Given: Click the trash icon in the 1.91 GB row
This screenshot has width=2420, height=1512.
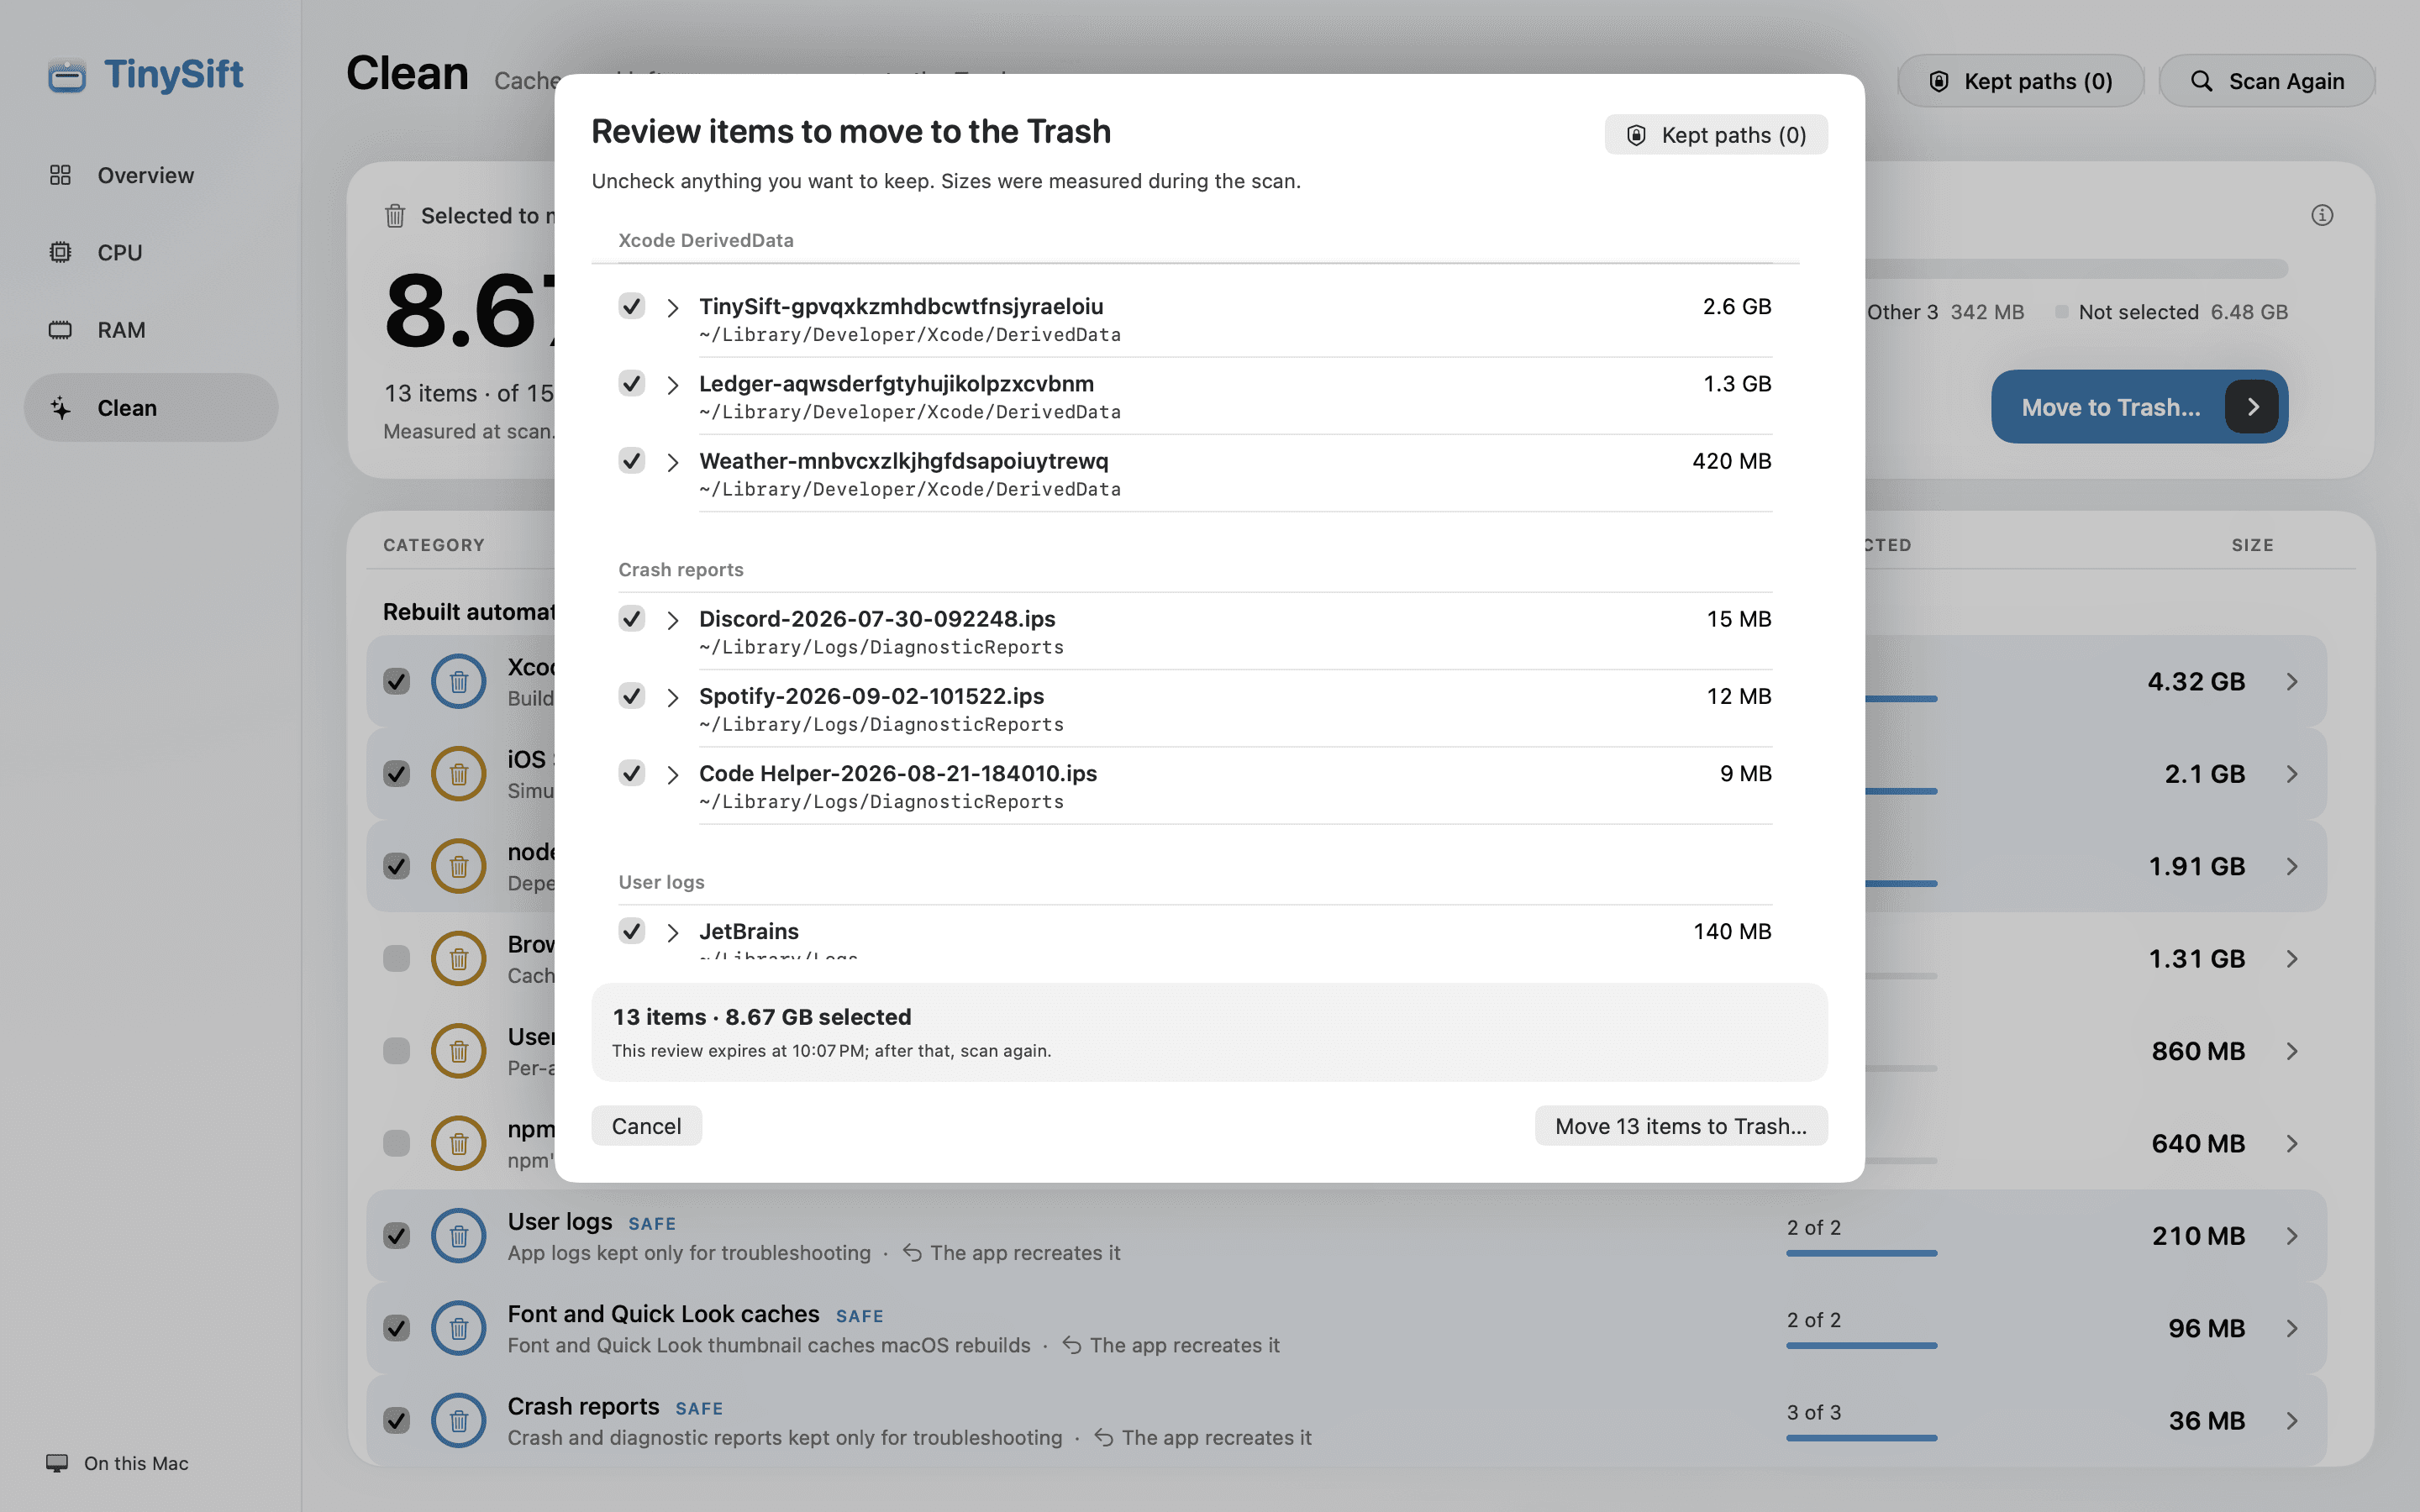Looking at the screenshot, I should [458, 866].
